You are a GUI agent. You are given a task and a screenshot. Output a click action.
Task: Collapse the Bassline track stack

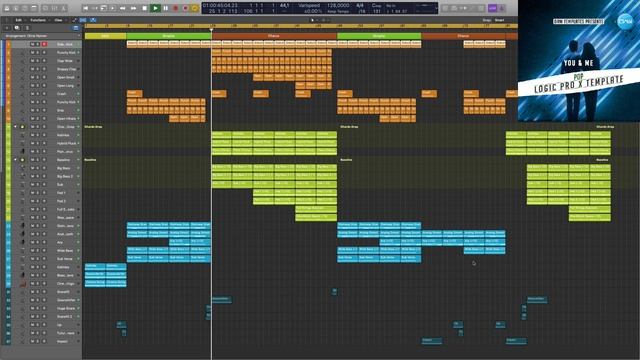pos(16,160)
